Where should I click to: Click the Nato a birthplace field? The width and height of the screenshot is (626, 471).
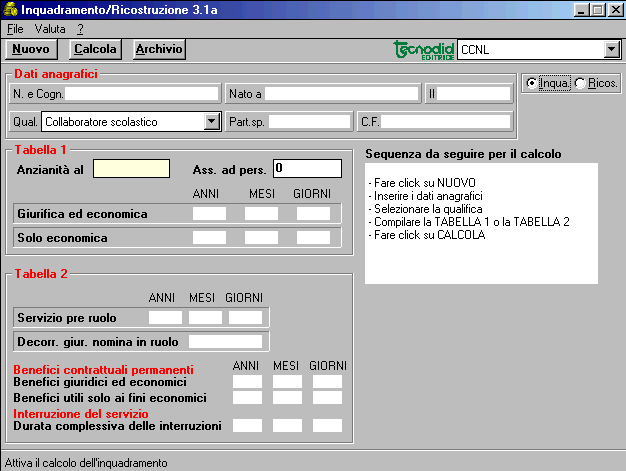point(341,94)
